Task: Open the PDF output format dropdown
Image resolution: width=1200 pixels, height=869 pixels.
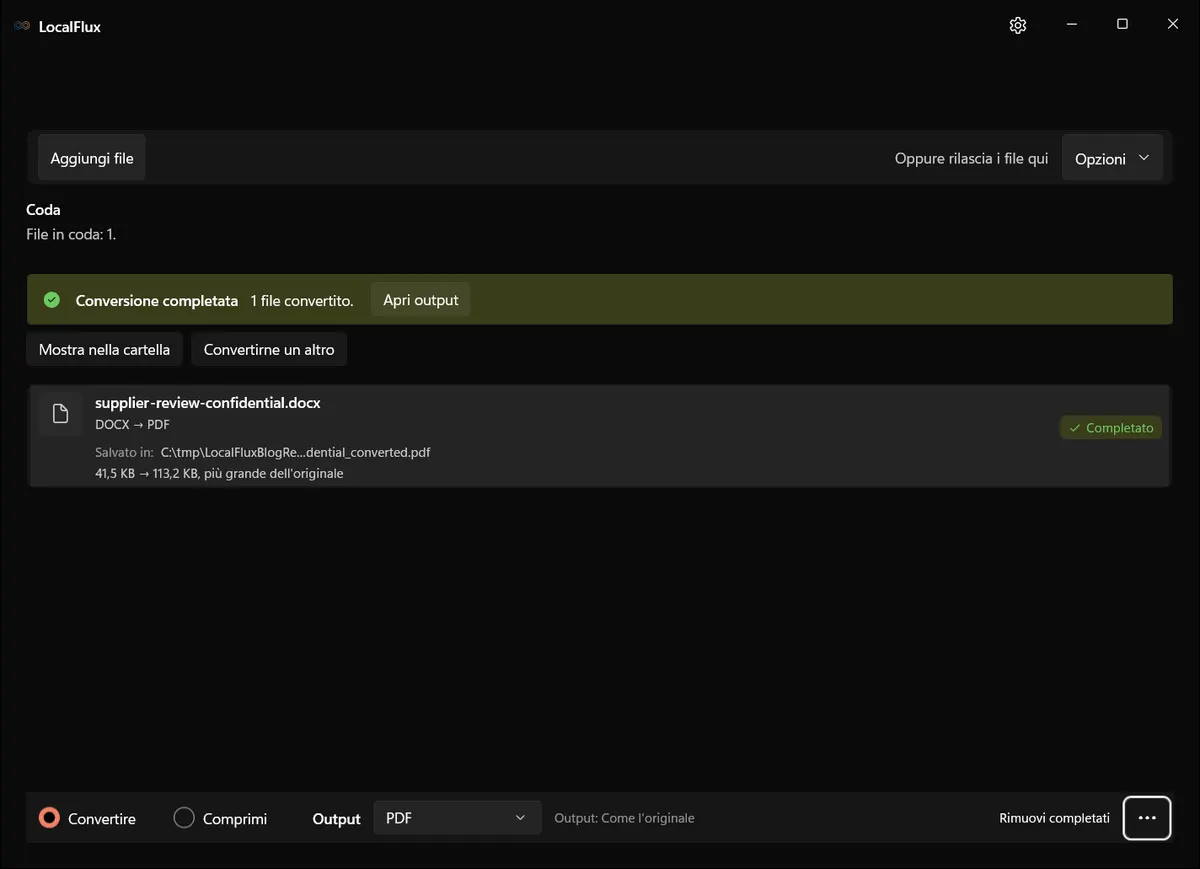Action: pyautogui.click(x=457, y=818)
